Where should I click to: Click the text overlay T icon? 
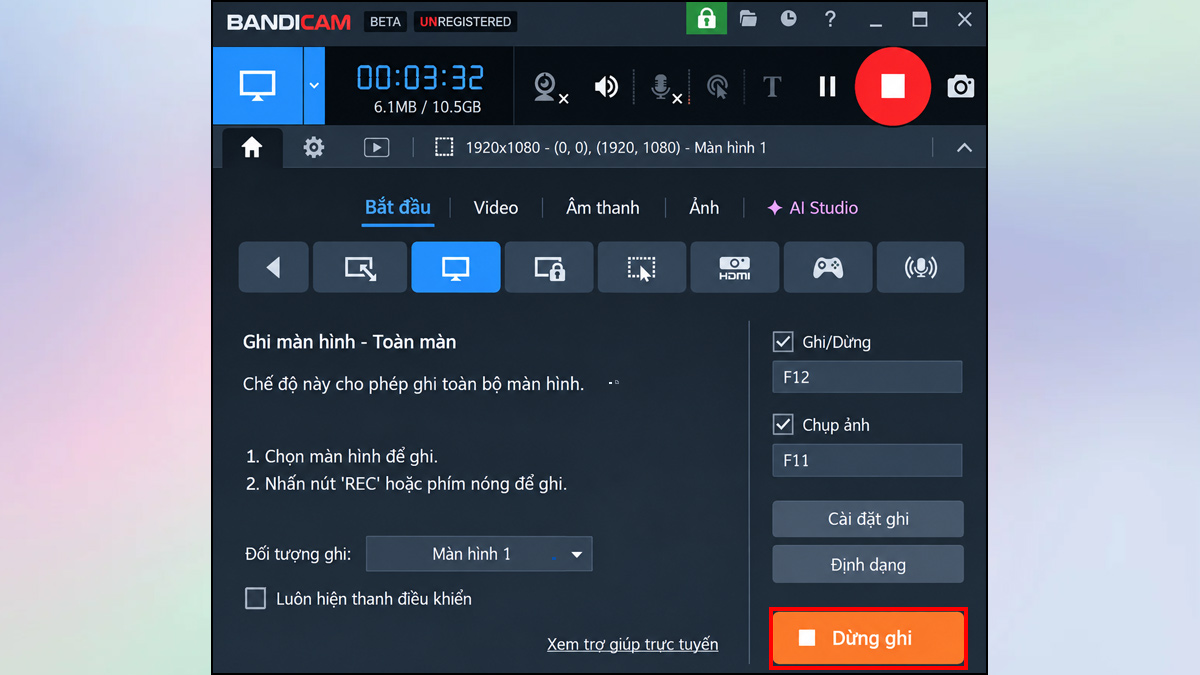[x=772, y=87]
